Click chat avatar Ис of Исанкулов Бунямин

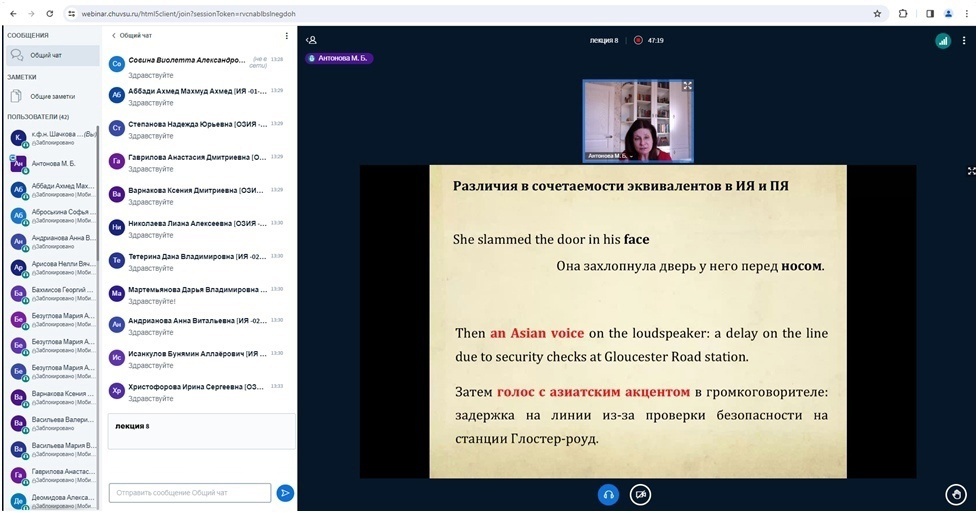pyautogui.click(x=117, y=358)
